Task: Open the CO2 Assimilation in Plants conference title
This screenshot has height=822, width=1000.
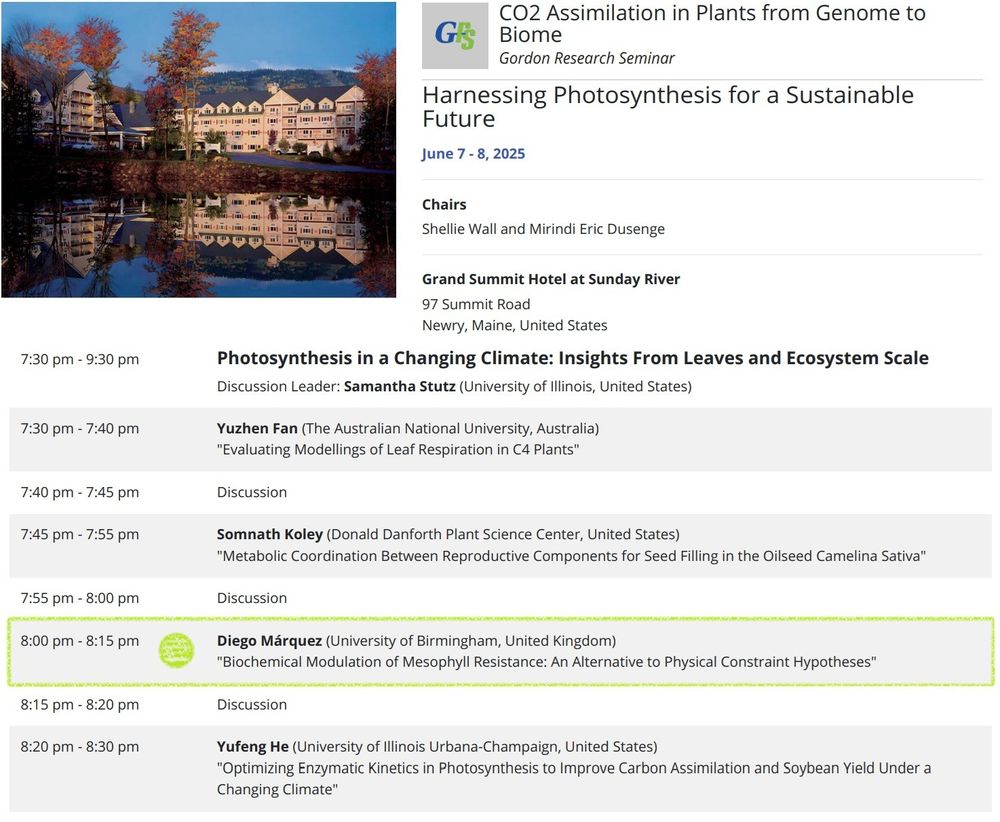Action: [712, 24]
